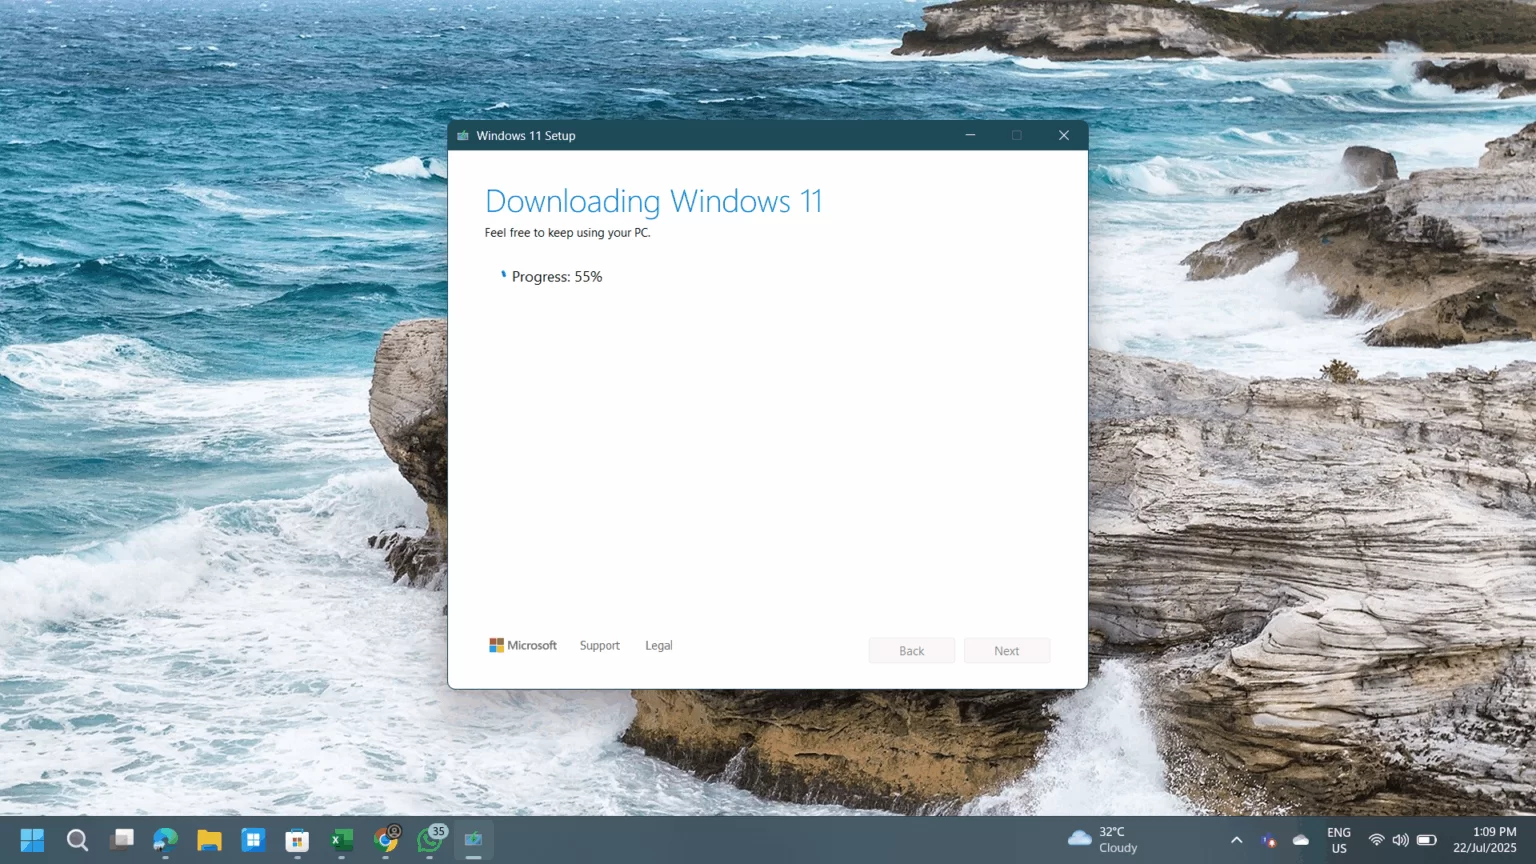Open File Explorer from the taskbar
The image size is (1536, 864).
[209, 840]
